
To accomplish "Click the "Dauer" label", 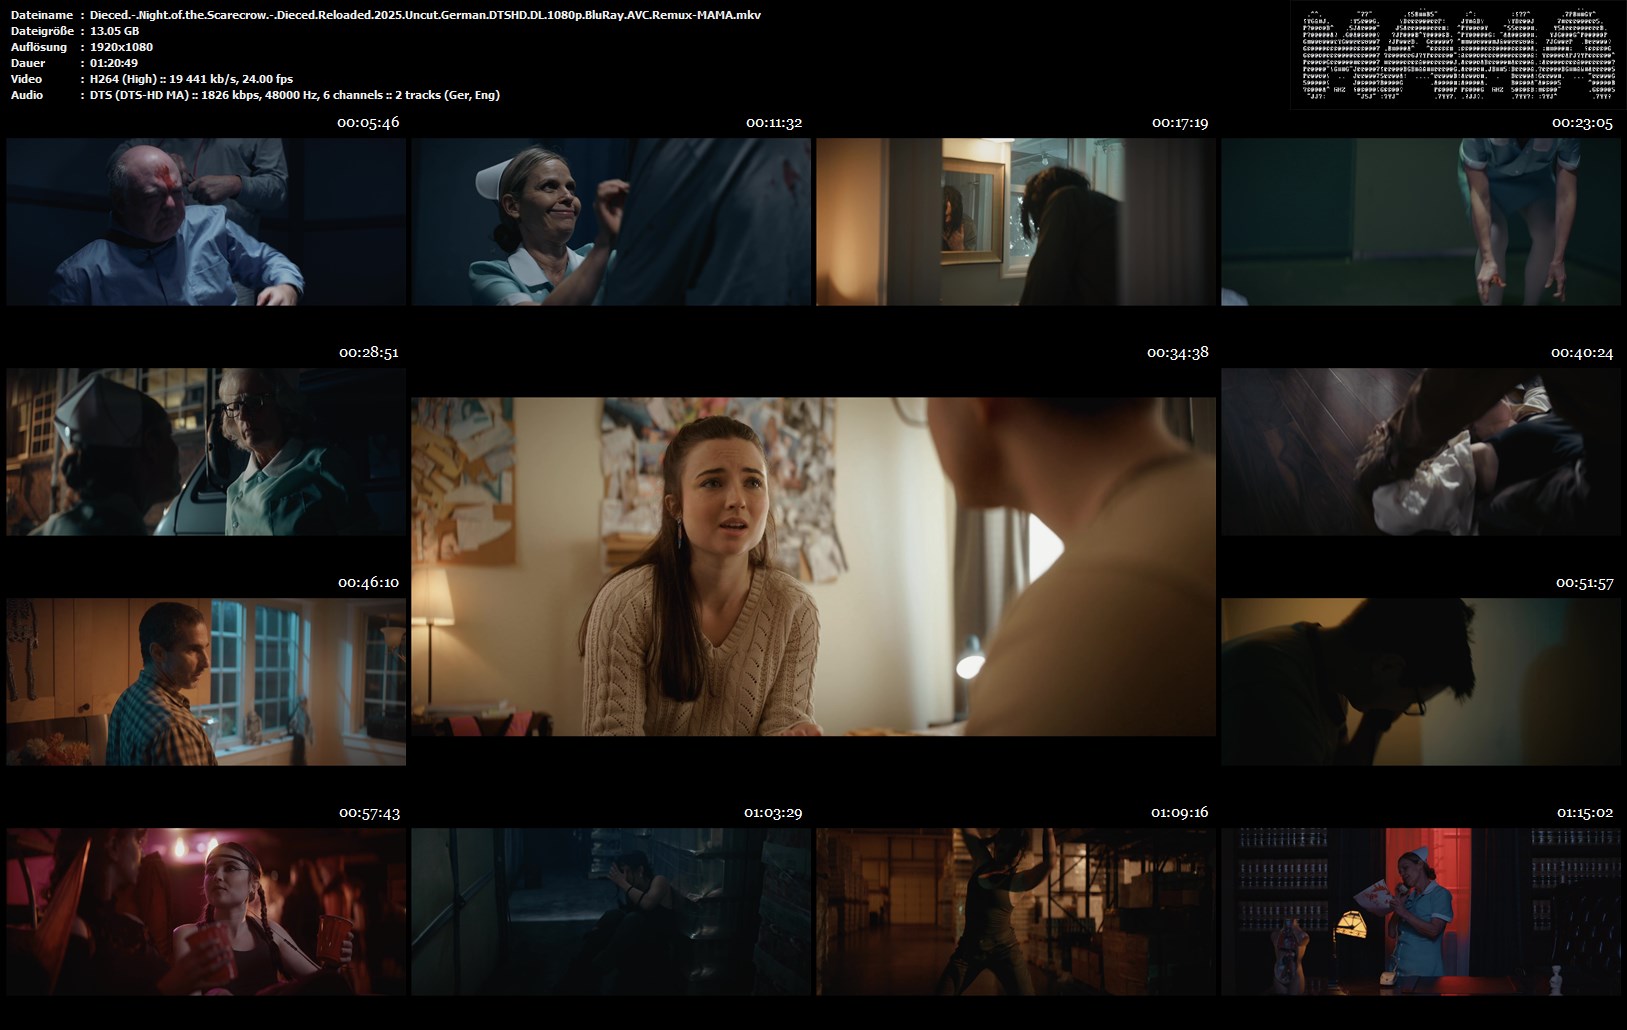I will [28, 63].
